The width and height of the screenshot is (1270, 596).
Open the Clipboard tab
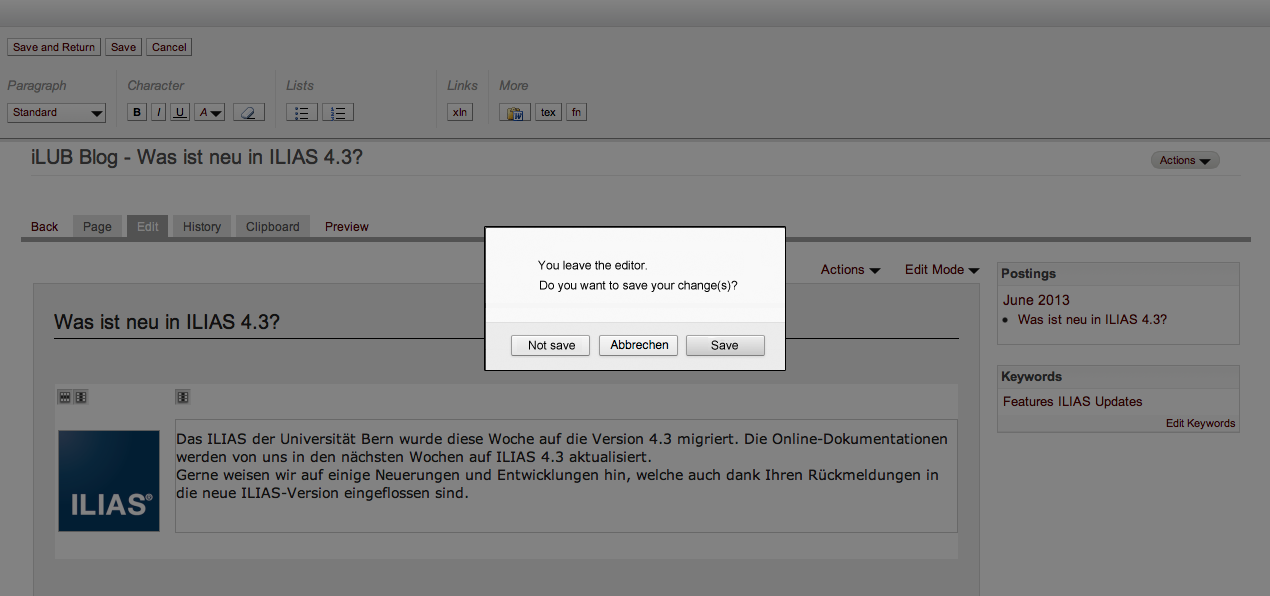point(273,227)
